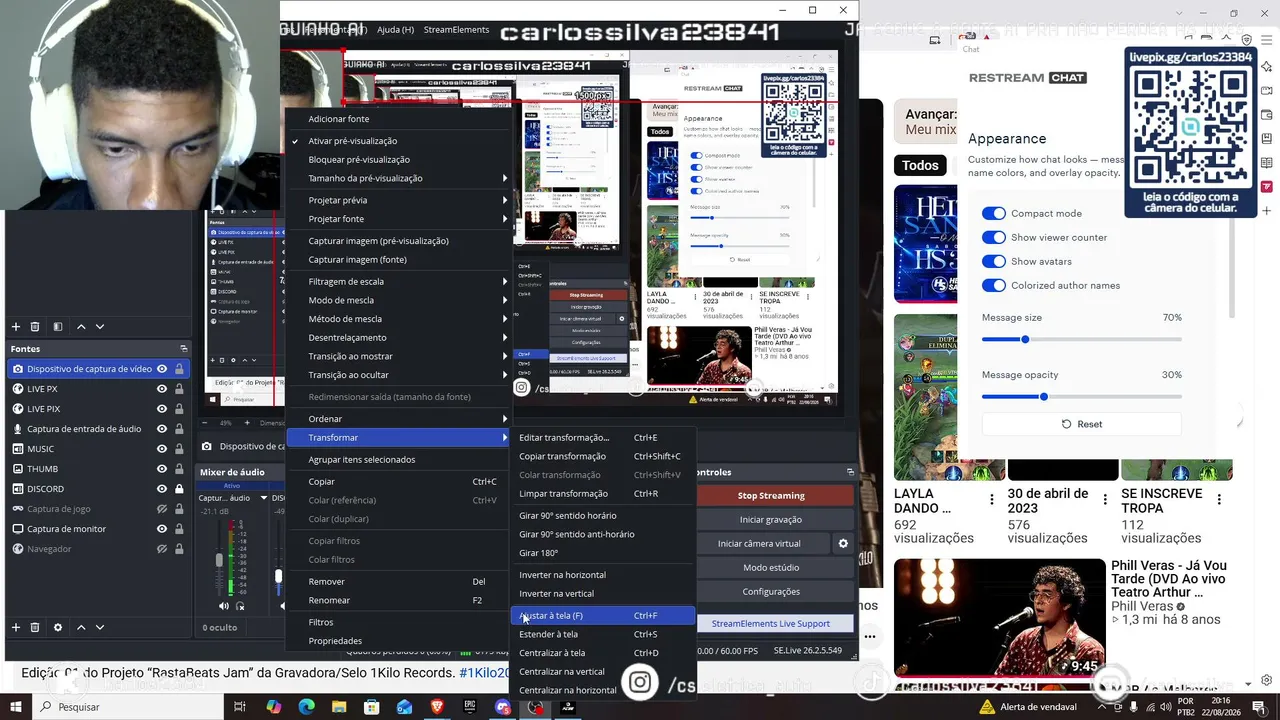
Task: Expand Desentrelaçamento submenu
Action: (398, 337)
